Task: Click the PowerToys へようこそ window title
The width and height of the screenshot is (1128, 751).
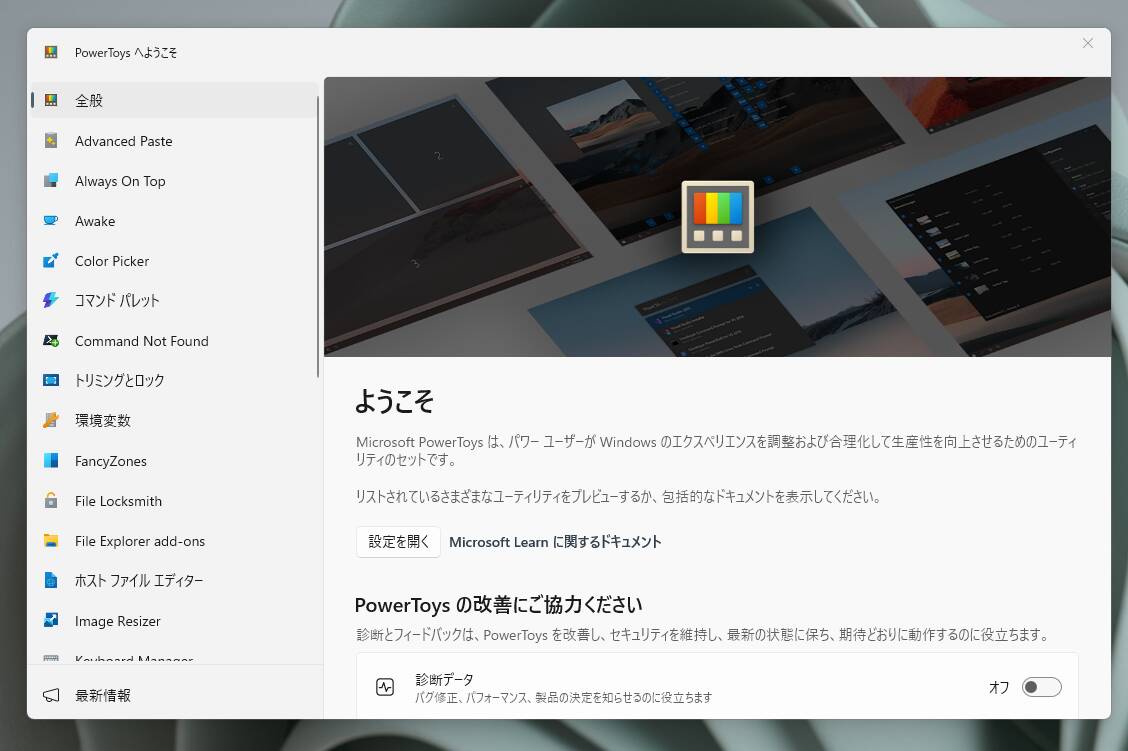Action: coord(126,53)
